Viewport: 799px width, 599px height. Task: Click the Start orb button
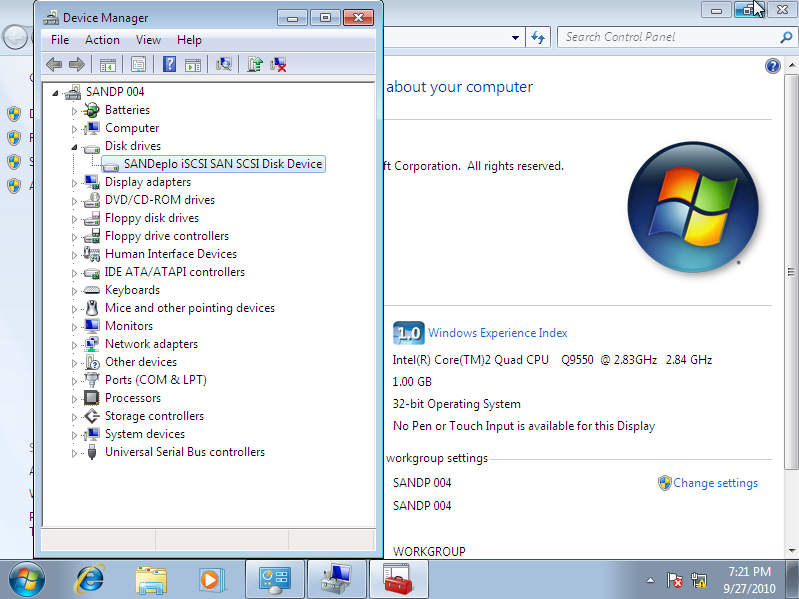tap(26, 580)
